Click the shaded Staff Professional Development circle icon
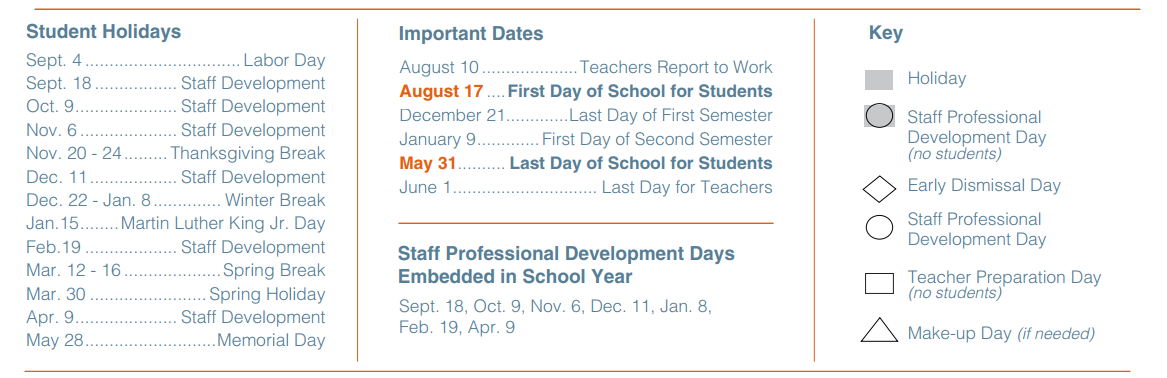This screenshot has width=1167, height=378. (x=880, y=117)
